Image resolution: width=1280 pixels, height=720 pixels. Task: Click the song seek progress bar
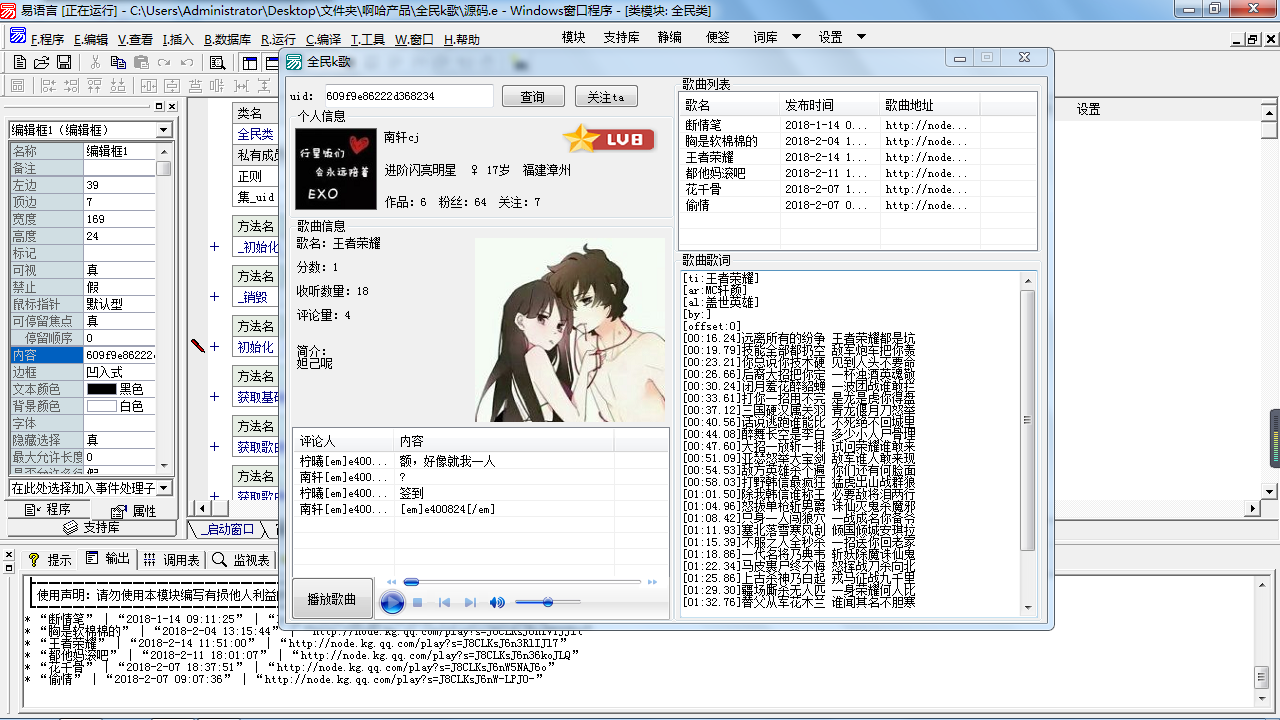tap(522, 582)
